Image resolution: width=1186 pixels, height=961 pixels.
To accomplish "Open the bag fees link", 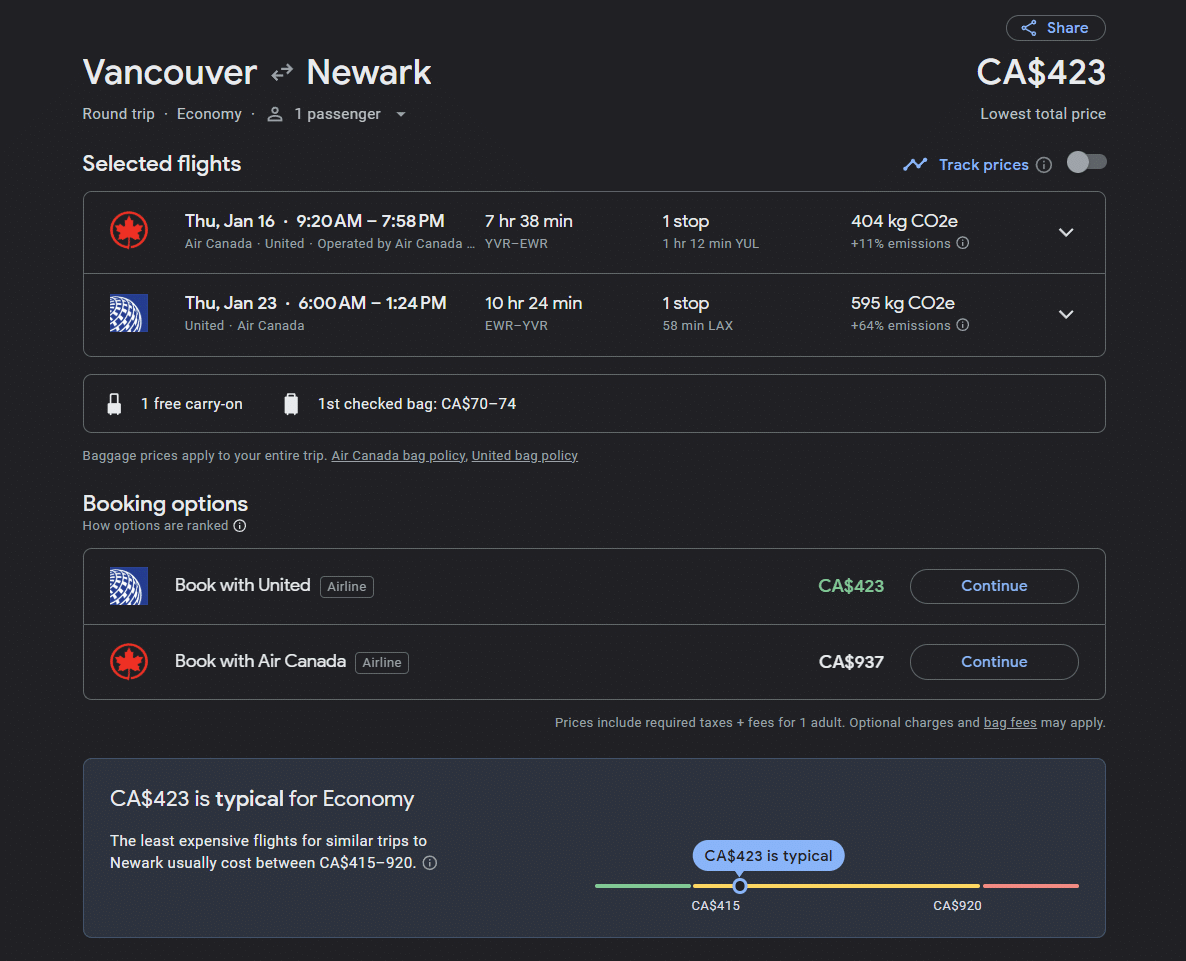I will click(1010, 723).
